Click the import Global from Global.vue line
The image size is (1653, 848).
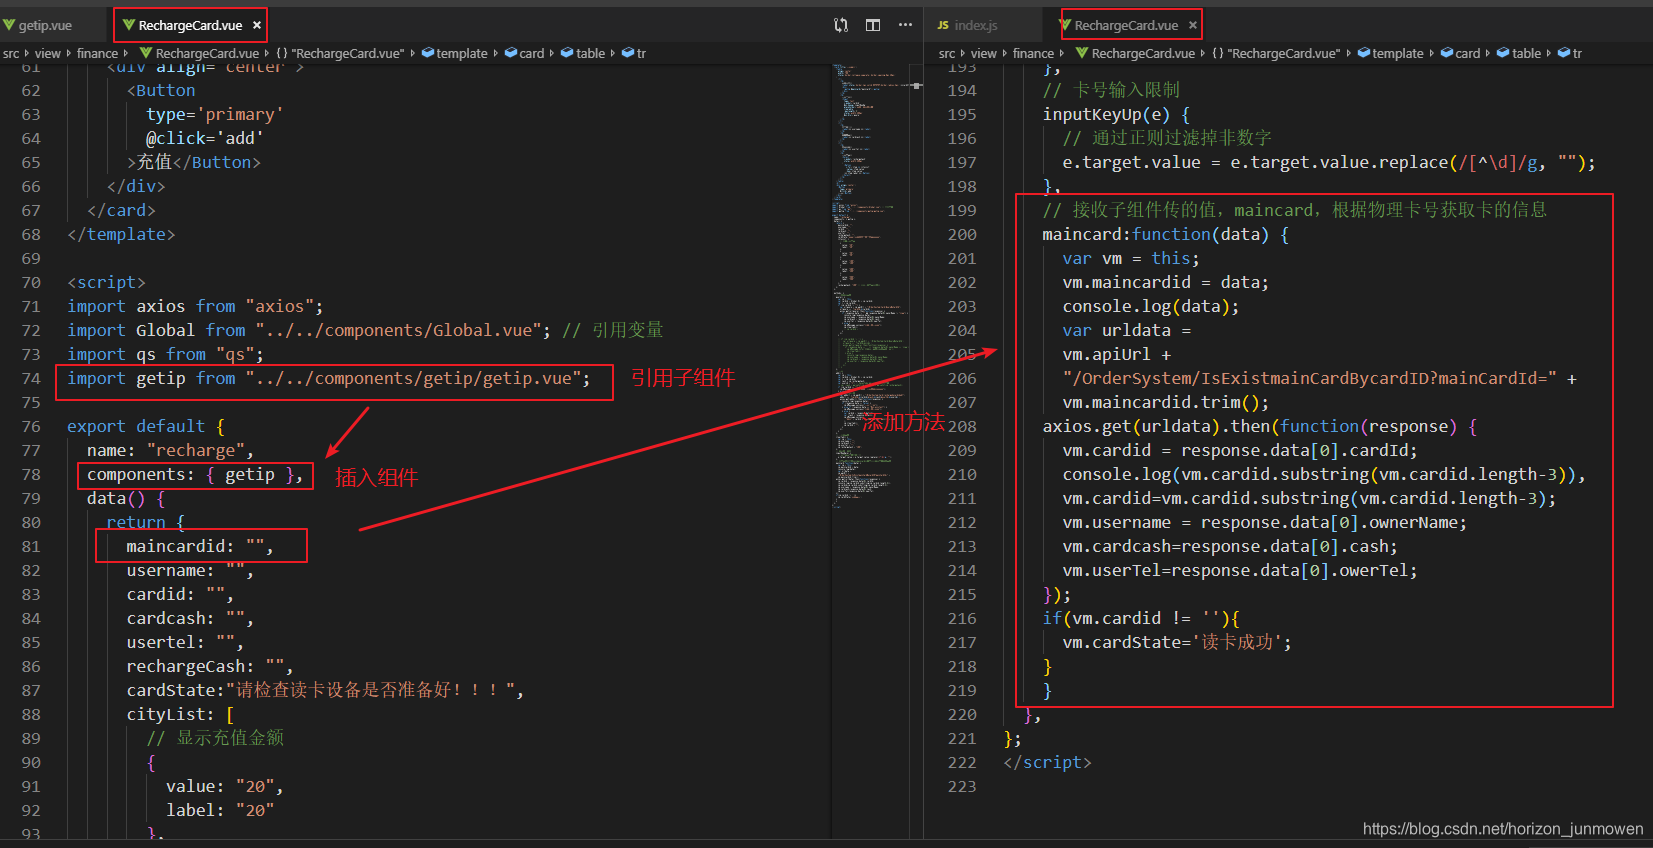(x=365, y=330)
